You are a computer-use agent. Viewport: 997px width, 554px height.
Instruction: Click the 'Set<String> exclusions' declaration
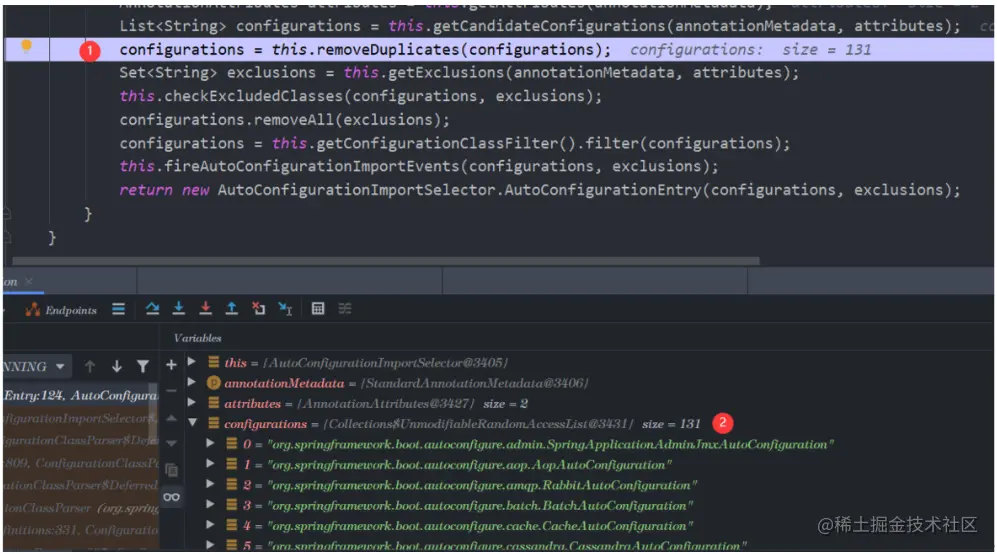(x=217, y=73)
